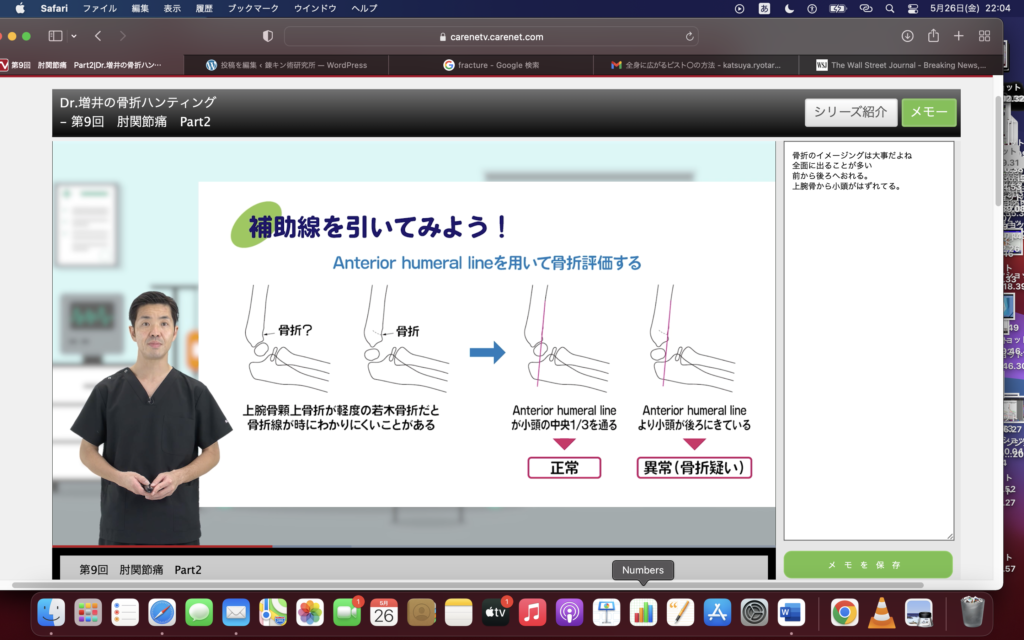Screen dimensions: 1024x640
Task: Click the red video progress bar
Action: tap(160, 546)
